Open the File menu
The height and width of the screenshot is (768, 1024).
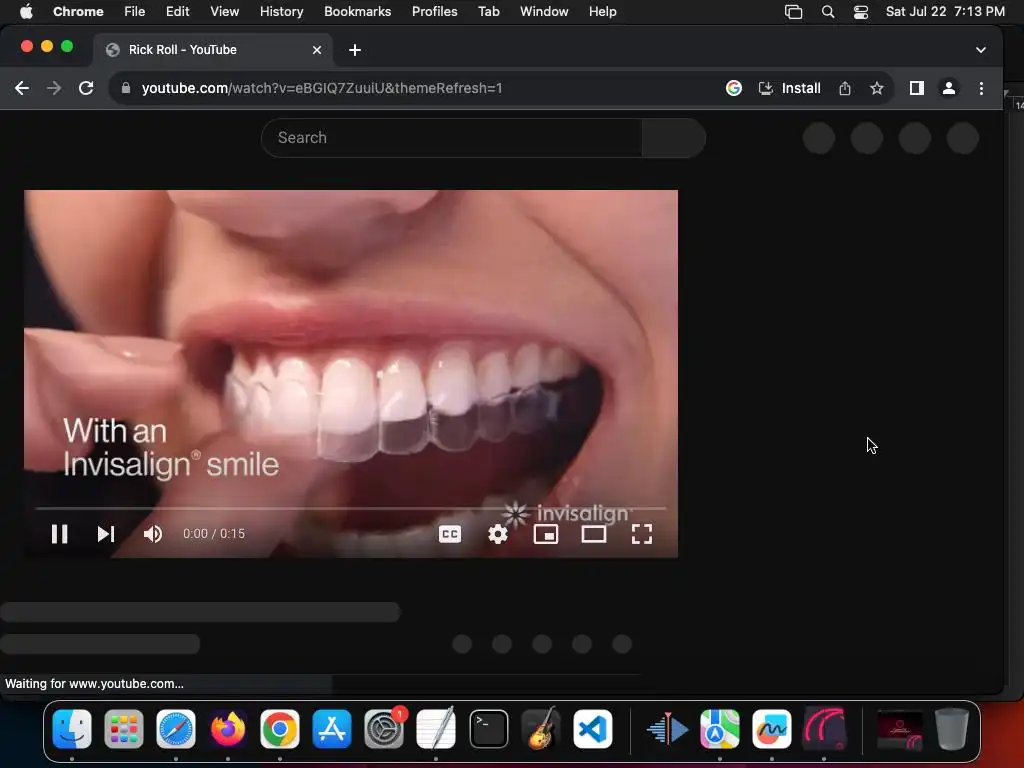135,11
